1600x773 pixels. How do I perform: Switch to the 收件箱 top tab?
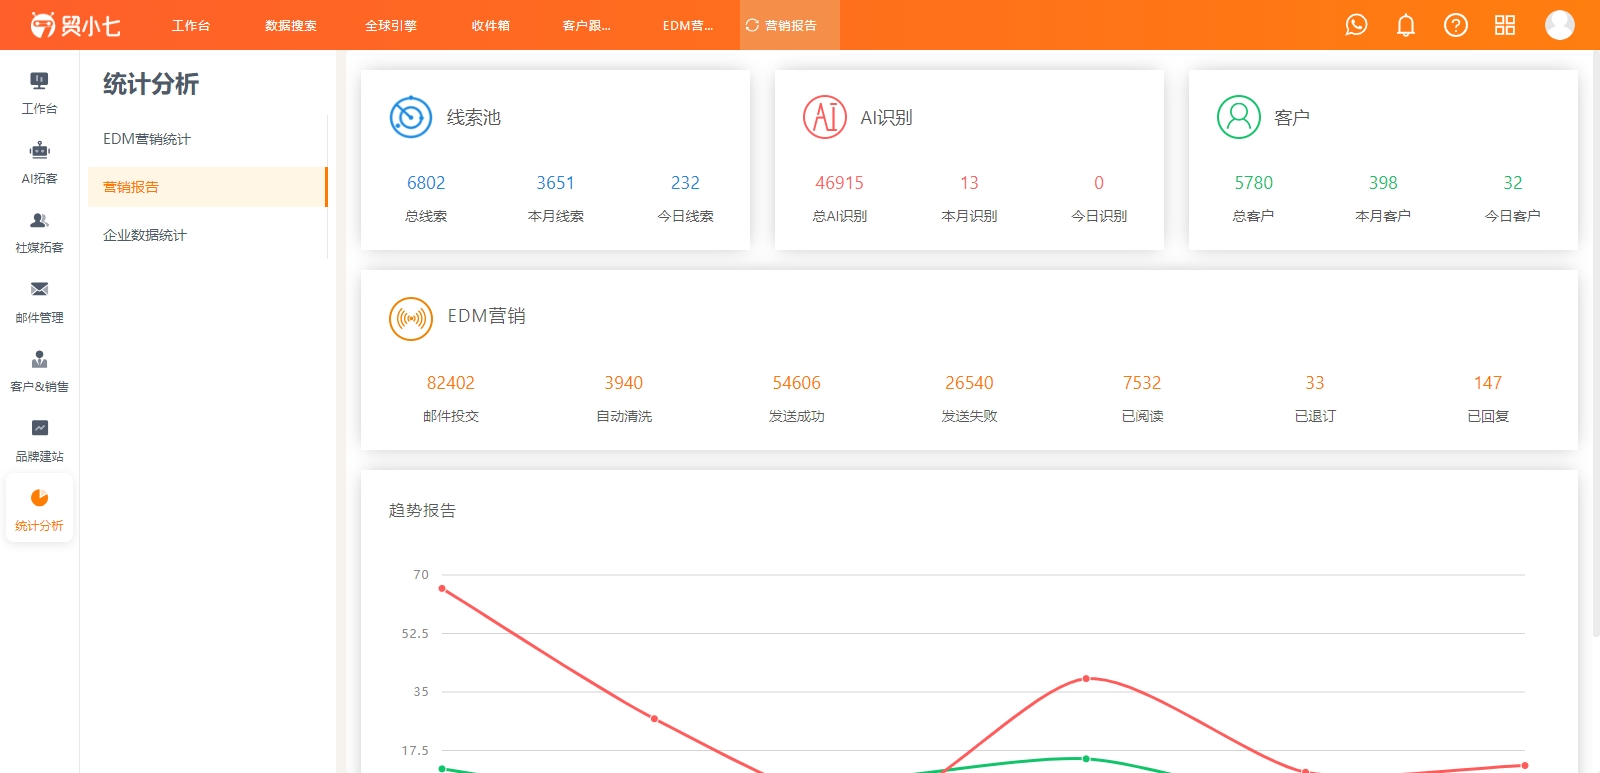491,25
